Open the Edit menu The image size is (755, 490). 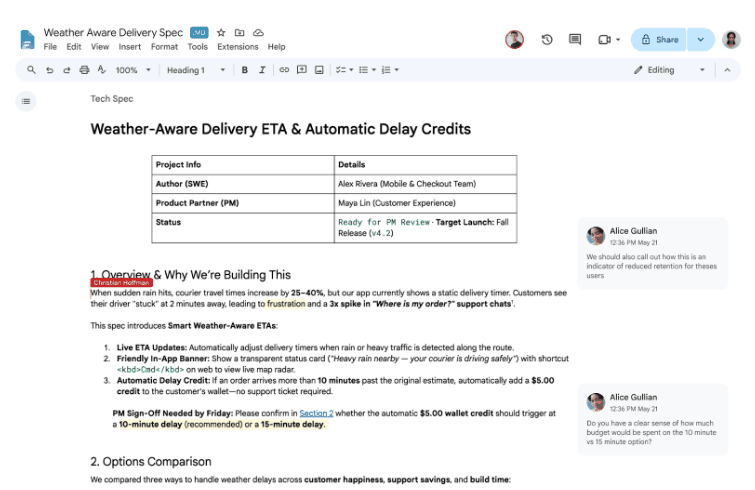pyautogui.click(x=74, y=47)
